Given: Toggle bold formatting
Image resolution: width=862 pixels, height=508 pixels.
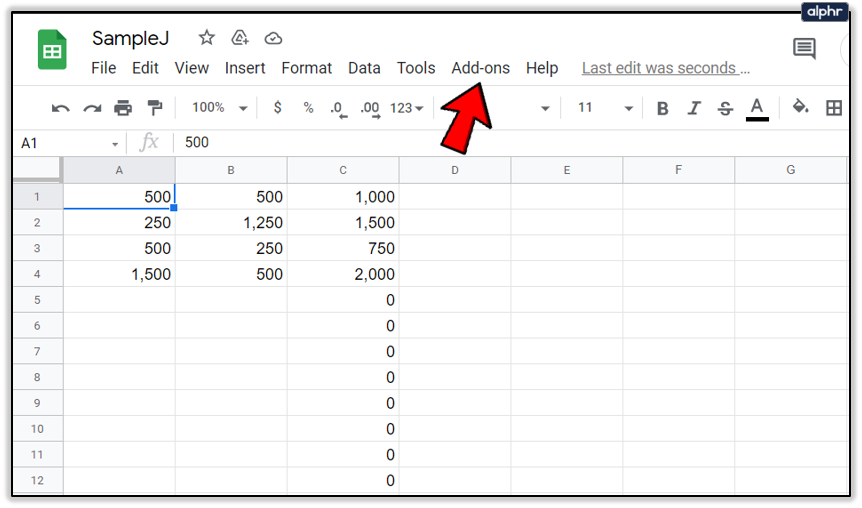Looking at the screenshot, I should point(662,108).
